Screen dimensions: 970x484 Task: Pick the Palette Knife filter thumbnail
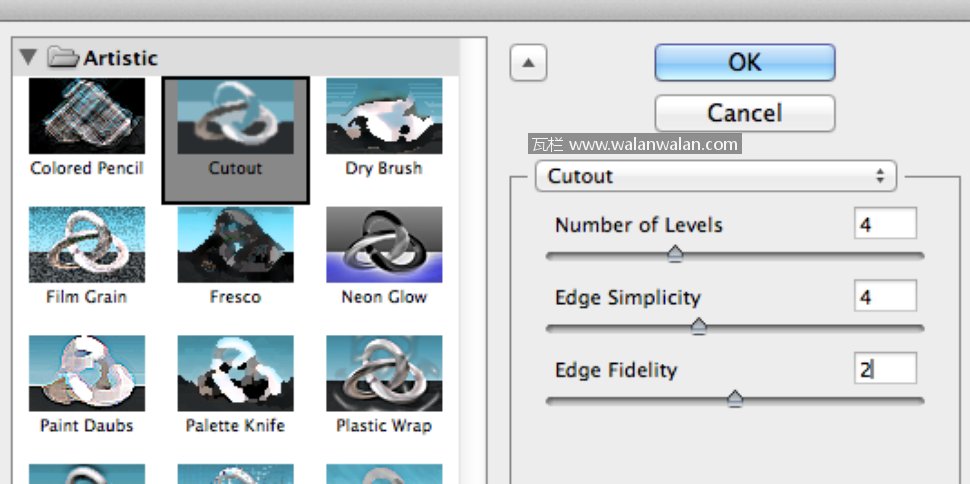pyautogui.click(x=236, y=373)
